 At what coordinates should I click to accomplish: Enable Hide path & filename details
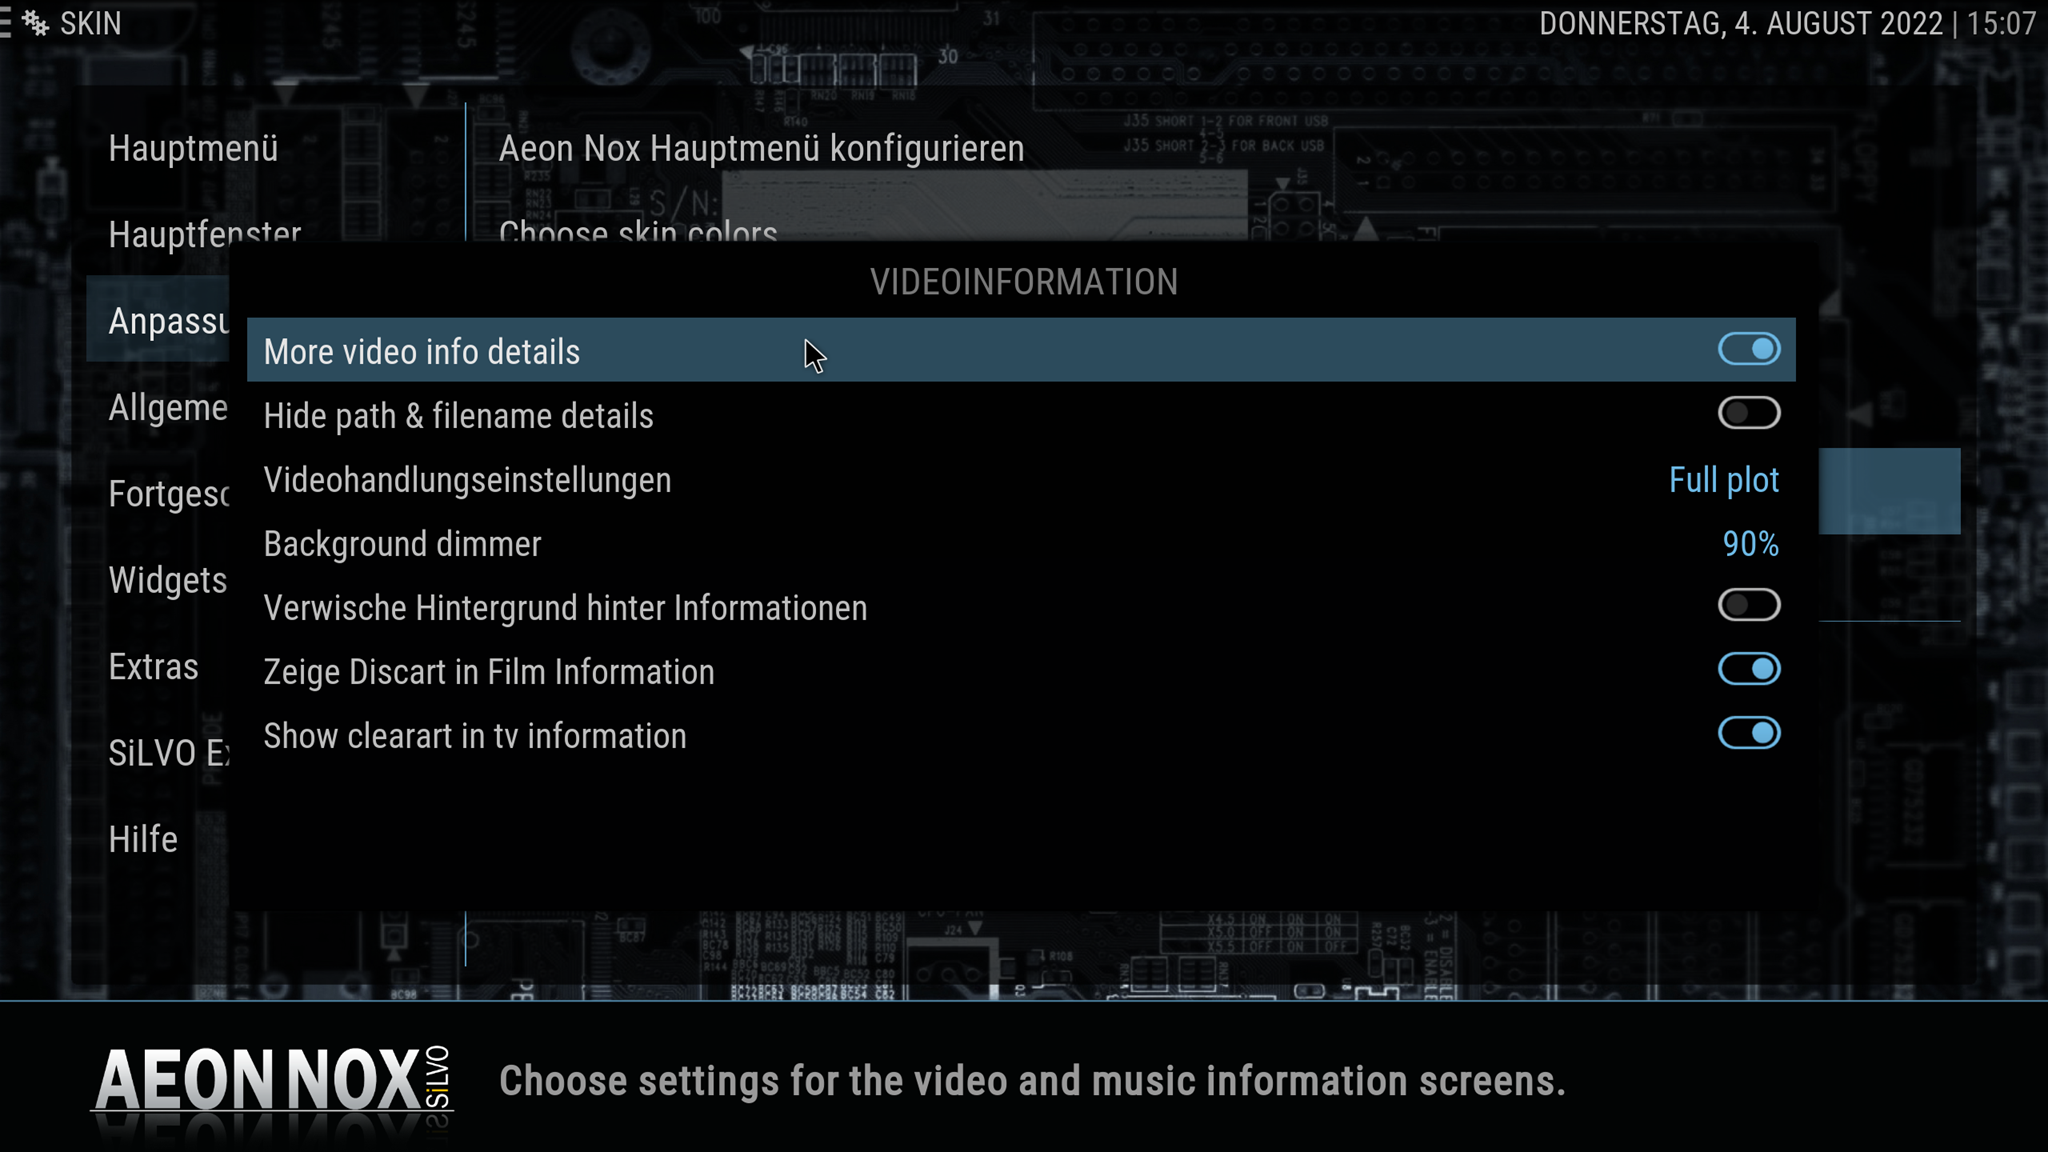pyautogui.click(x=1749, y=413)
